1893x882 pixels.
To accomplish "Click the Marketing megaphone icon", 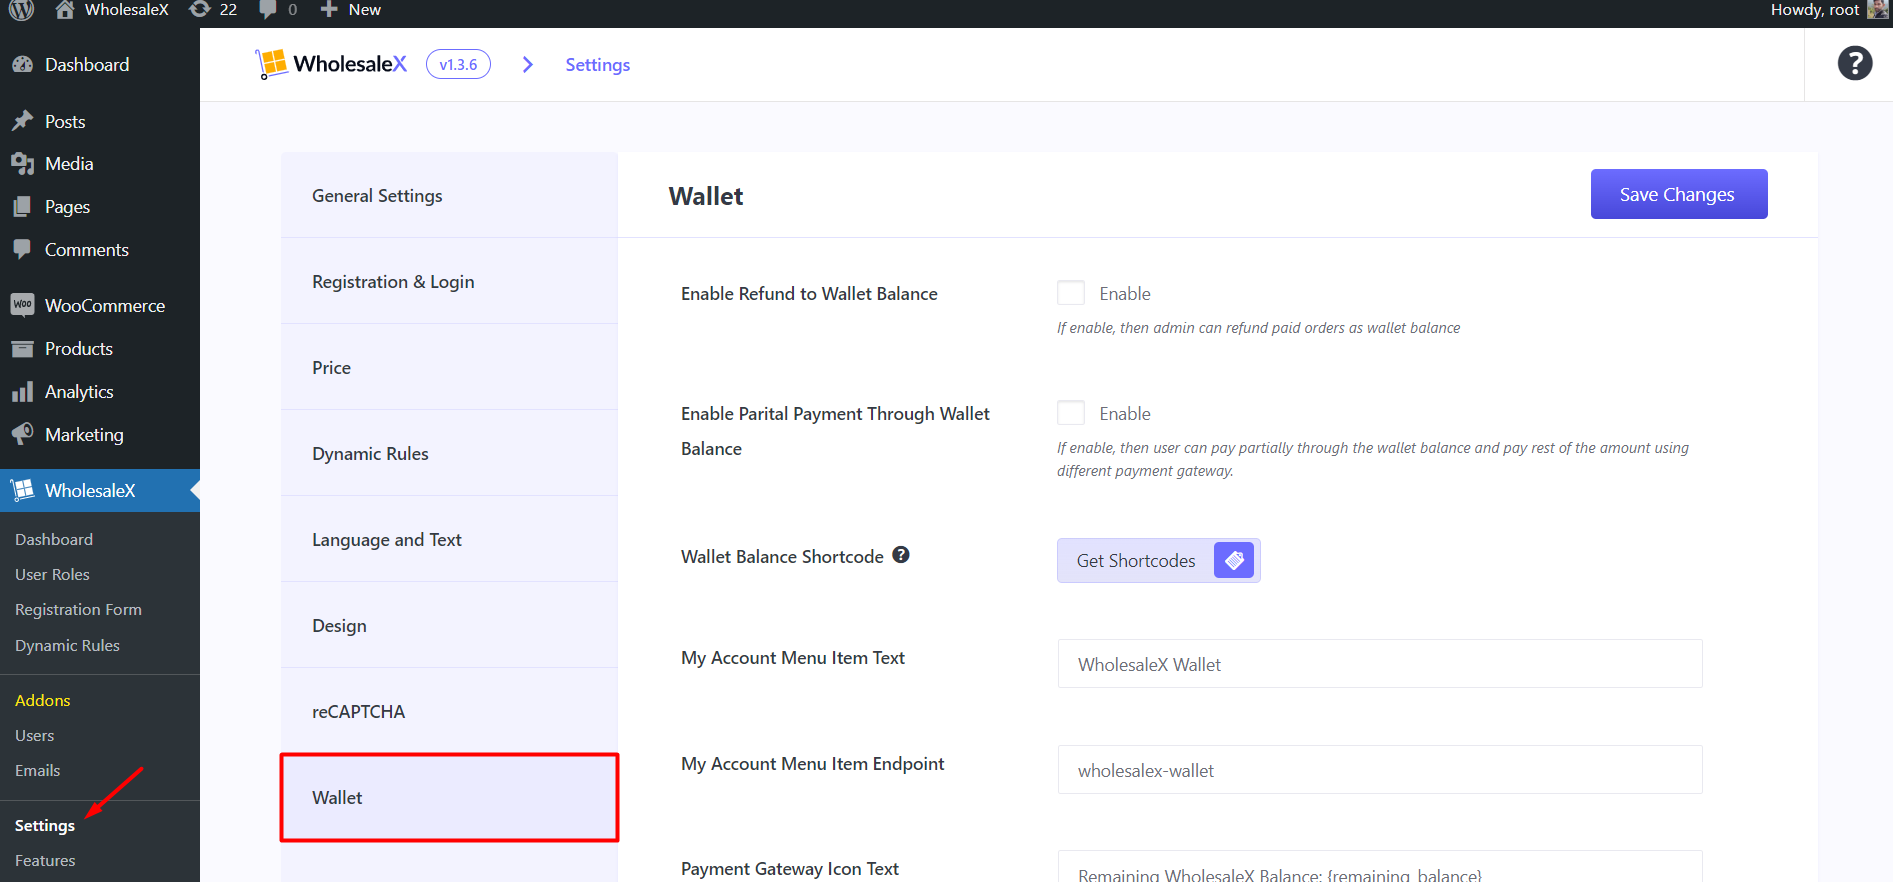I will [23, 434].
